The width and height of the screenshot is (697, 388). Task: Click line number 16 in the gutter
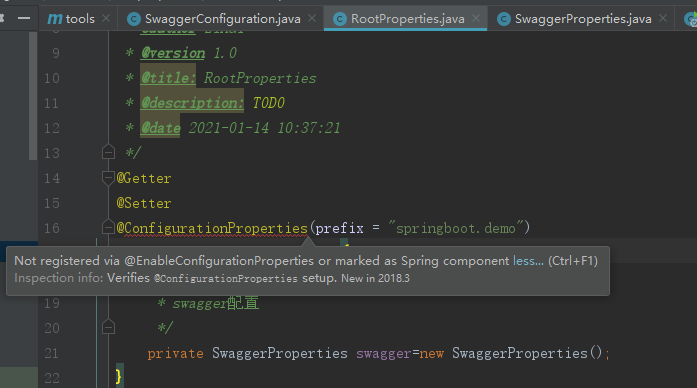click(52, 228)
